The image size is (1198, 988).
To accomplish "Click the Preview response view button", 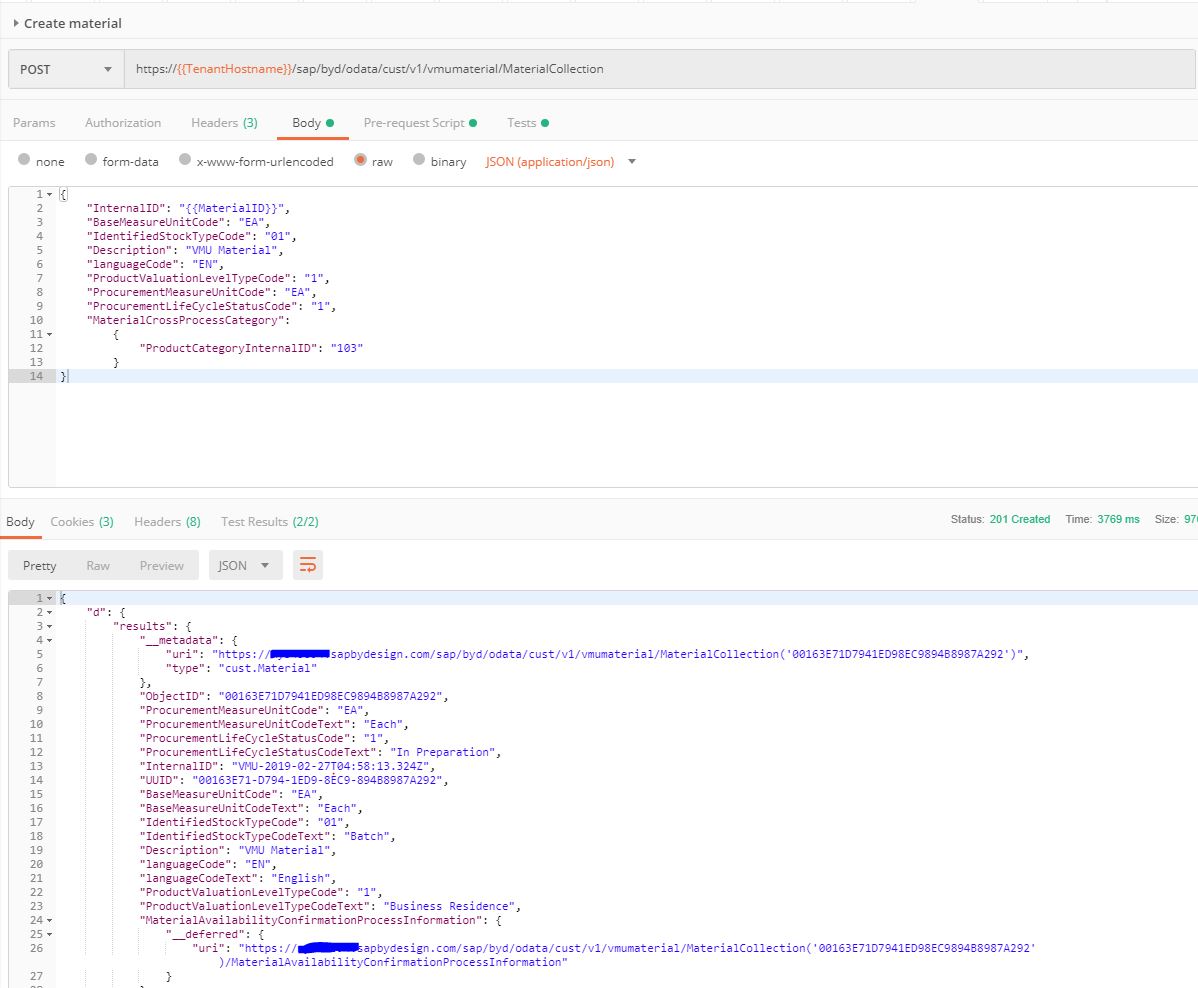I will [161, 566].
